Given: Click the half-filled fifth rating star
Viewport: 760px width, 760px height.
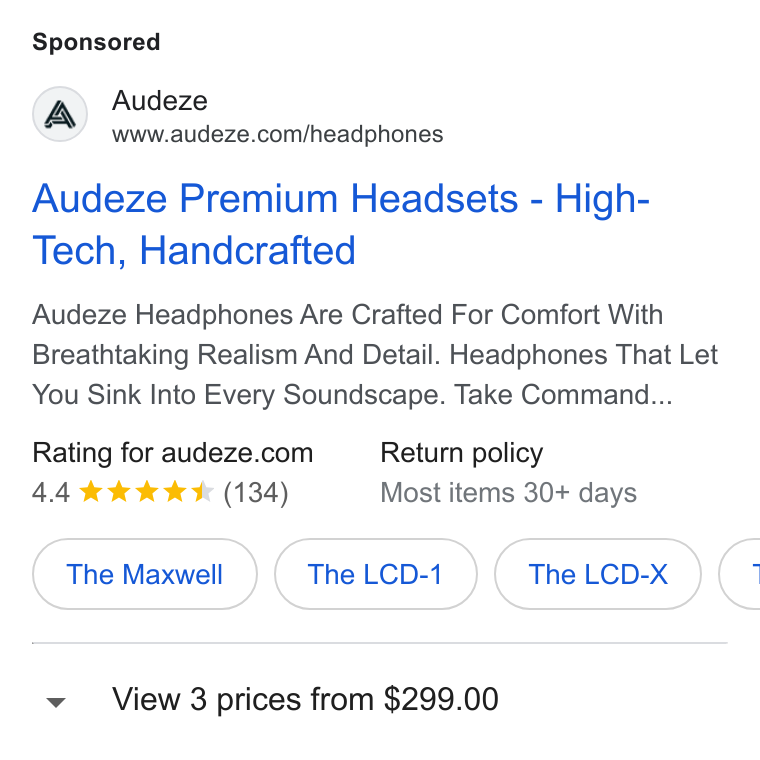Looking at the screenshot, I should [x=202, y=492].
